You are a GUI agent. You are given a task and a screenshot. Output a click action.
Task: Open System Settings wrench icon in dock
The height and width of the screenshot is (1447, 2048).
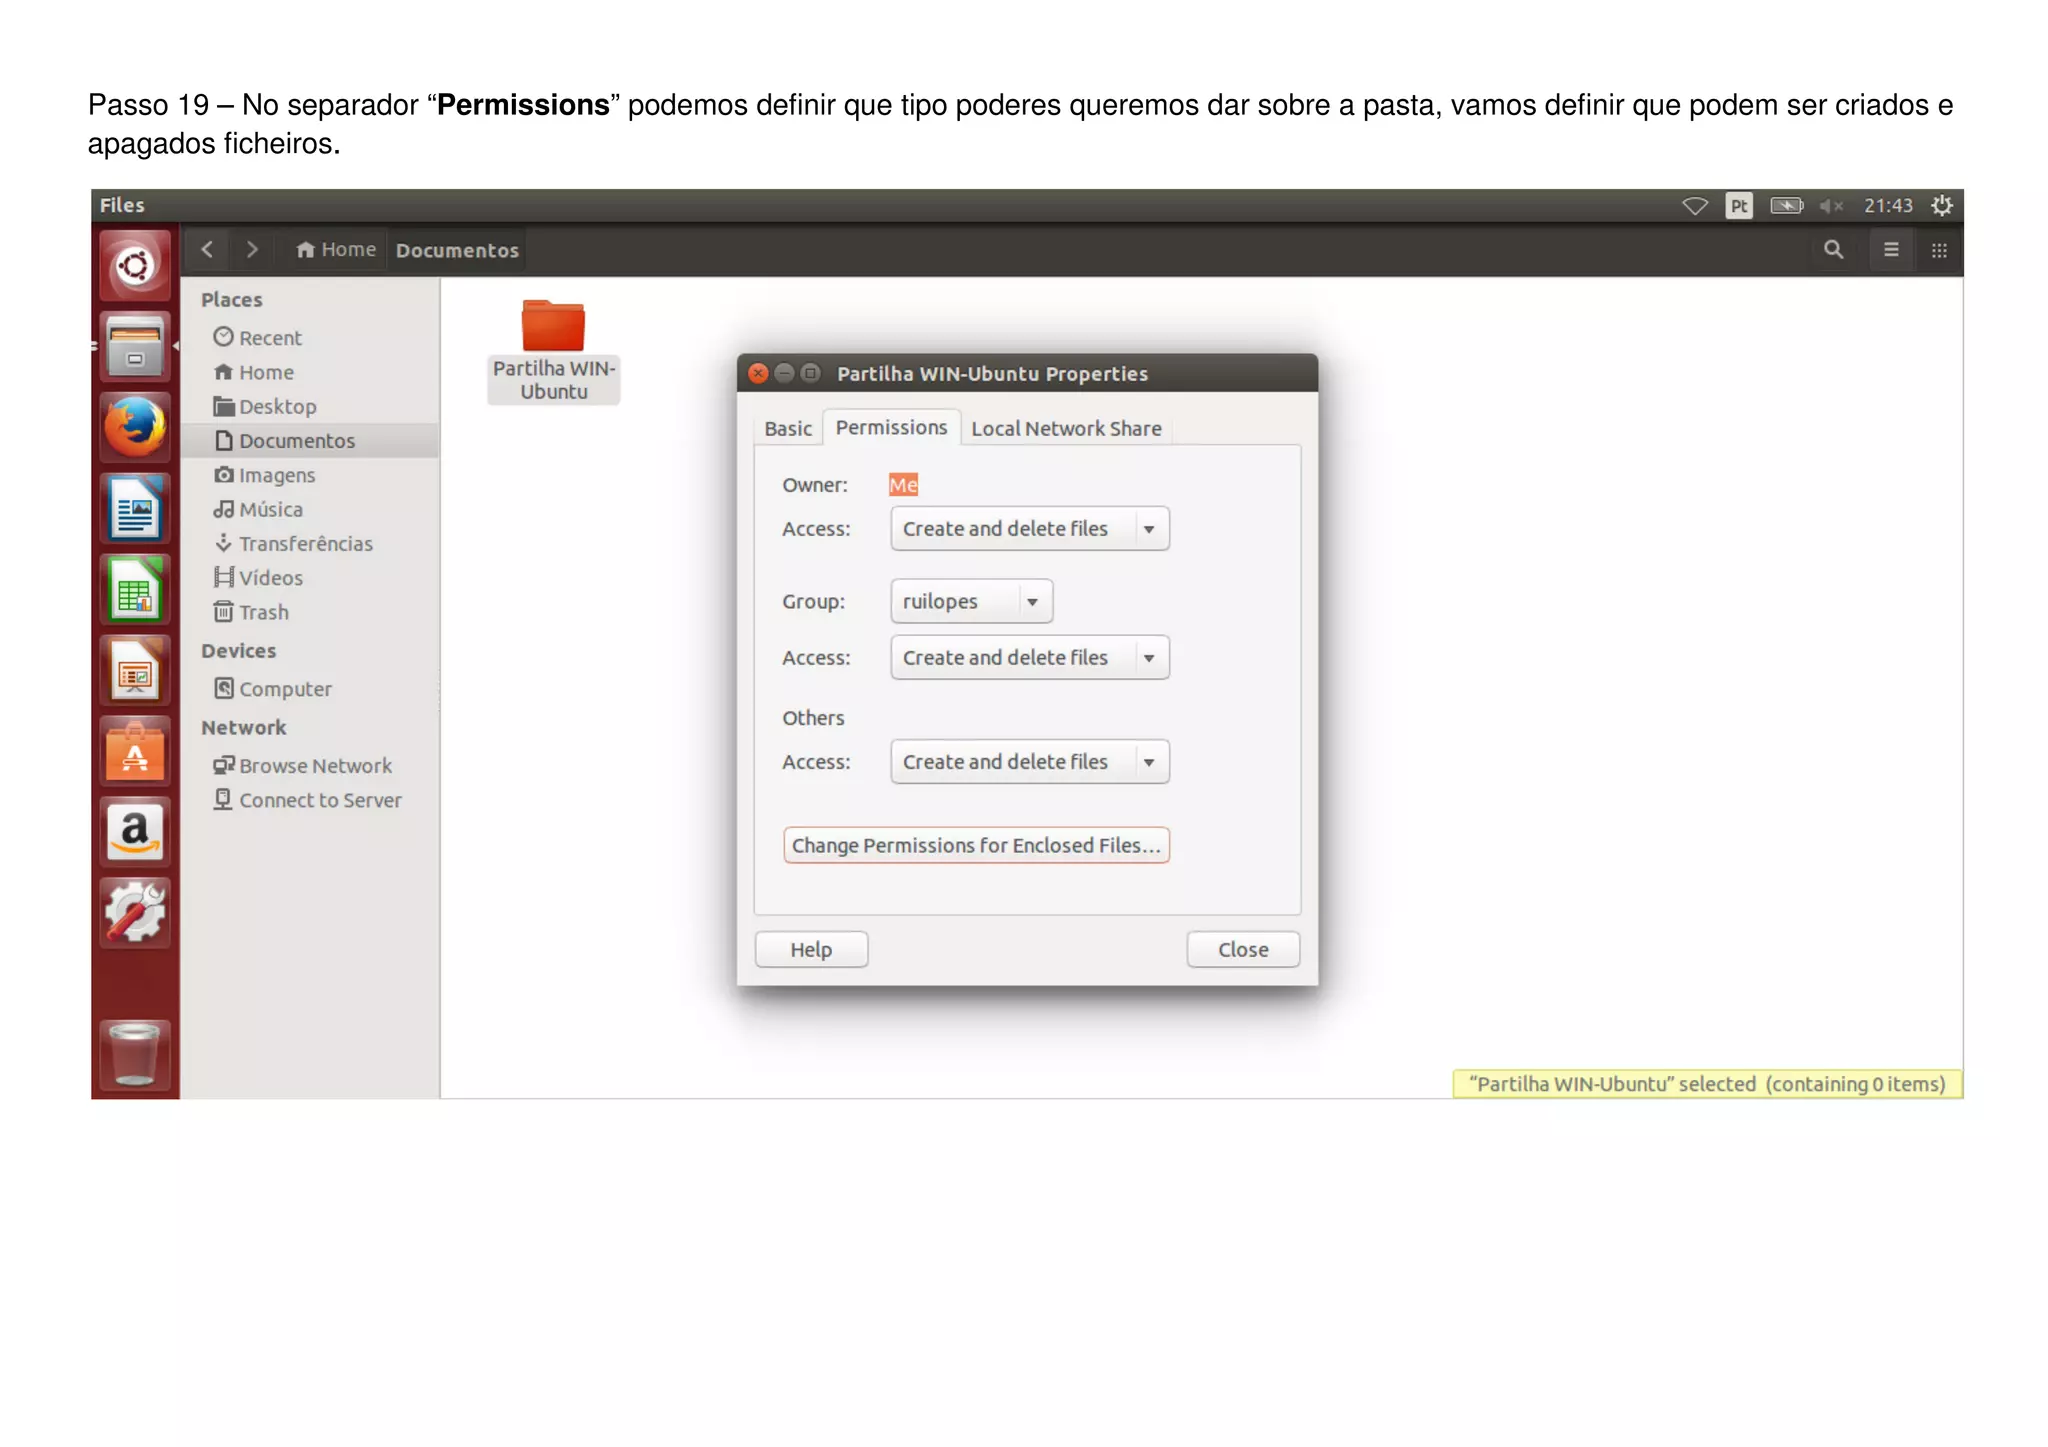point(135,912)
